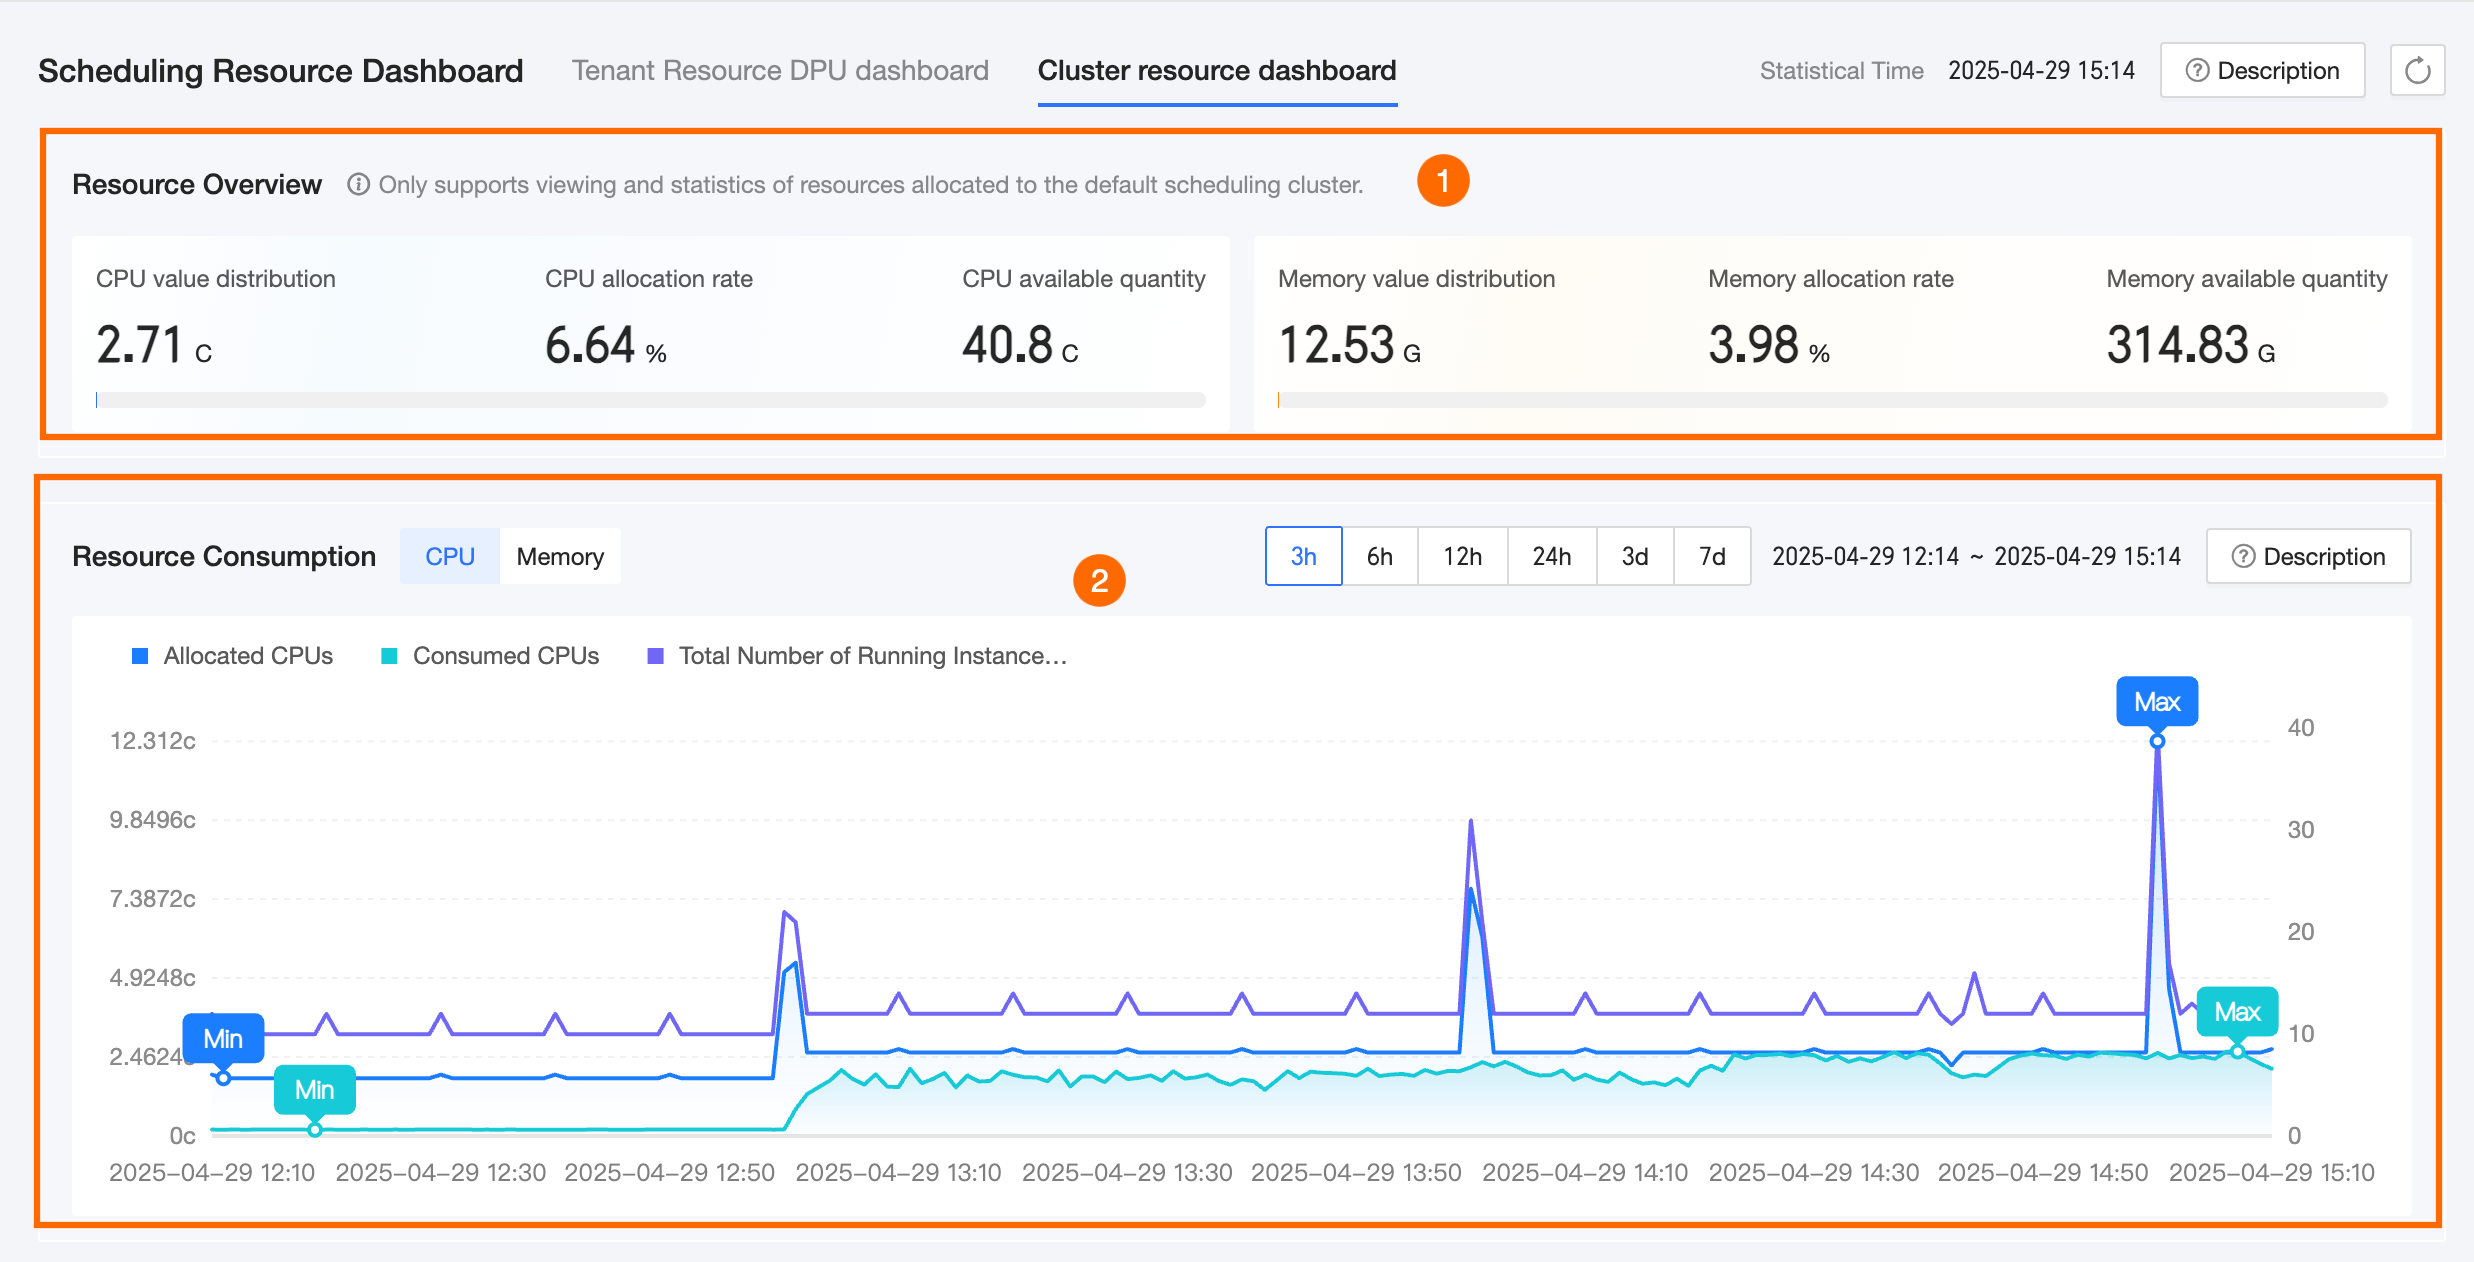Click the 40.8 CPU available quantity value
This screenshot has width=2474, height=1262.
[x=1020, y=345]
